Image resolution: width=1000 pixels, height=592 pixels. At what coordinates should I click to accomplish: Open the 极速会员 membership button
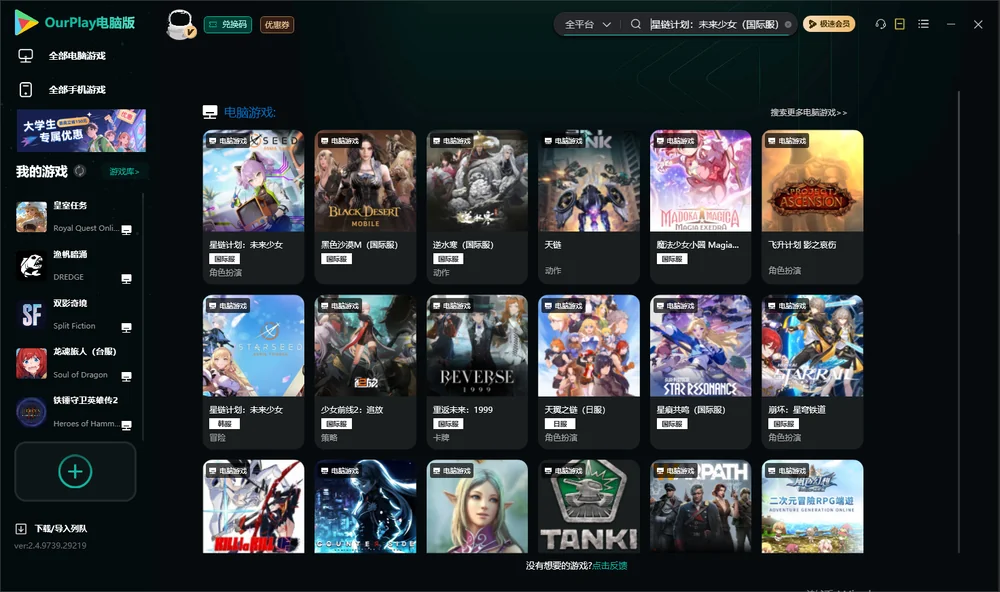coord(829,24)
